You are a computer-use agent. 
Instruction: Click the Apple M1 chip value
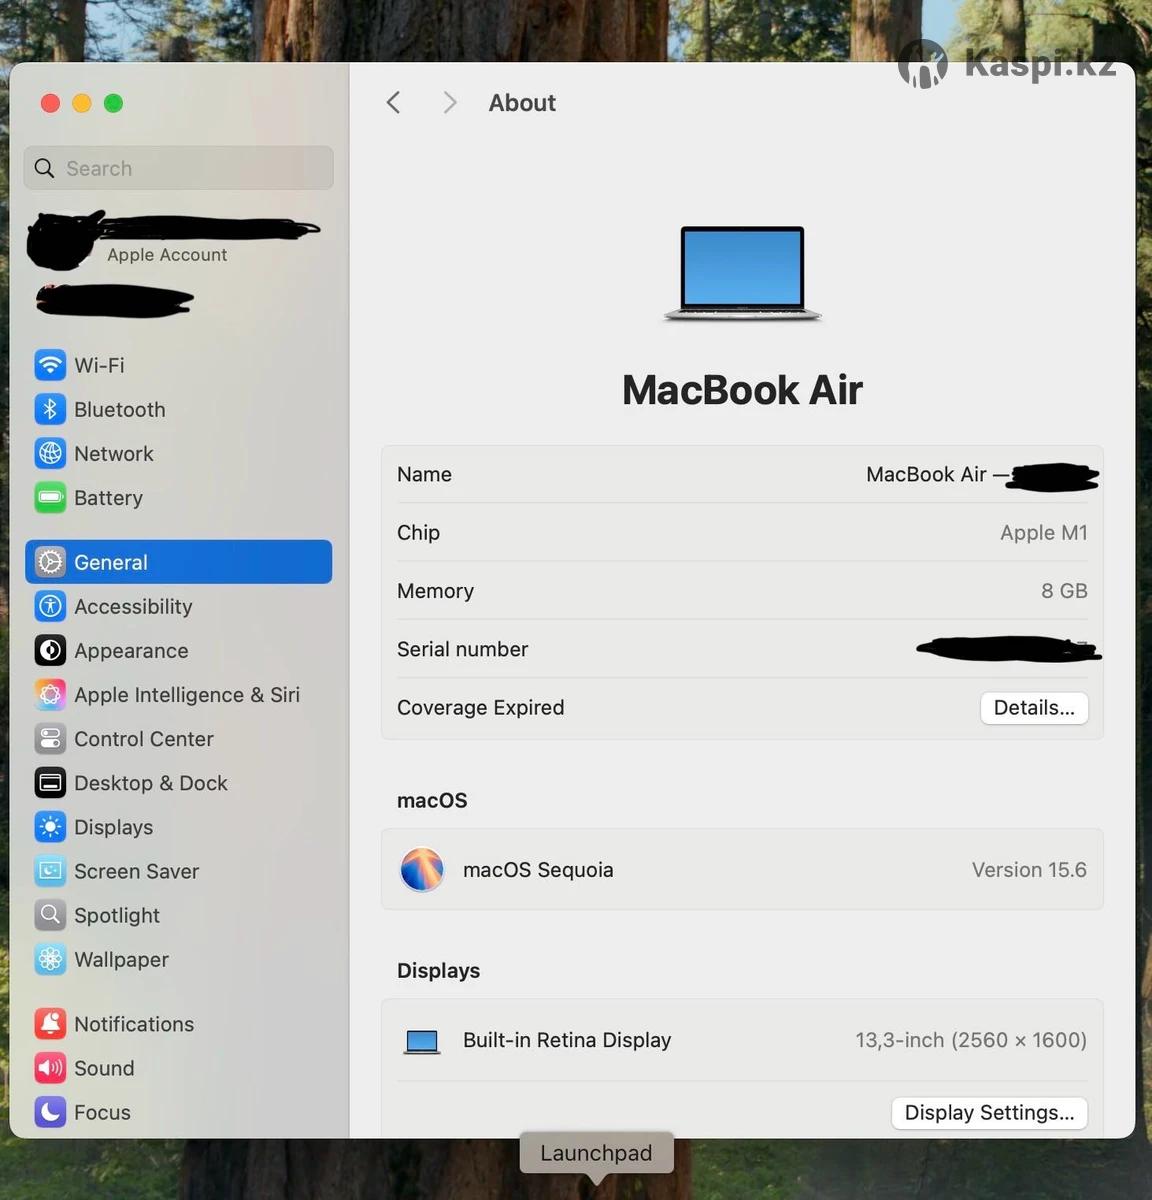[1044, 532]
